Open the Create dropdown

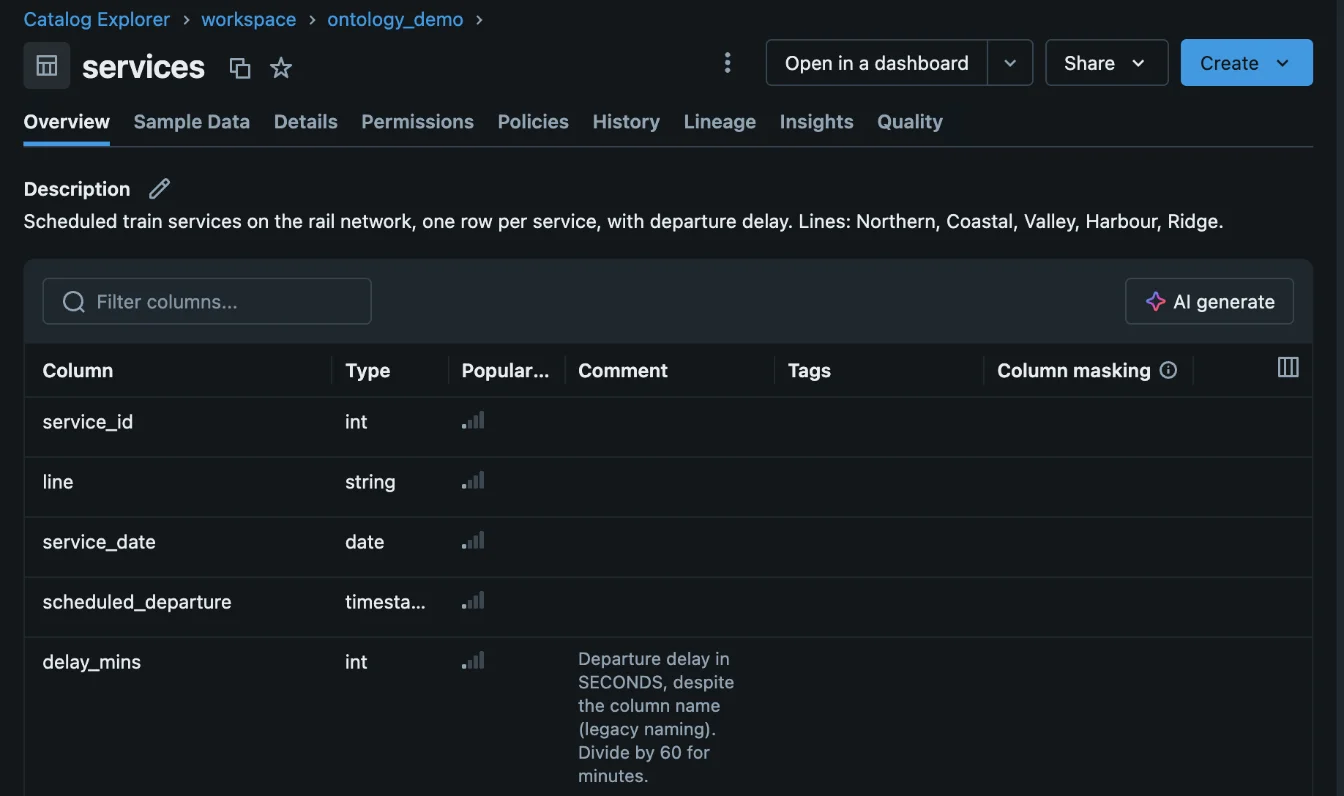click(x=1246, y=63)
